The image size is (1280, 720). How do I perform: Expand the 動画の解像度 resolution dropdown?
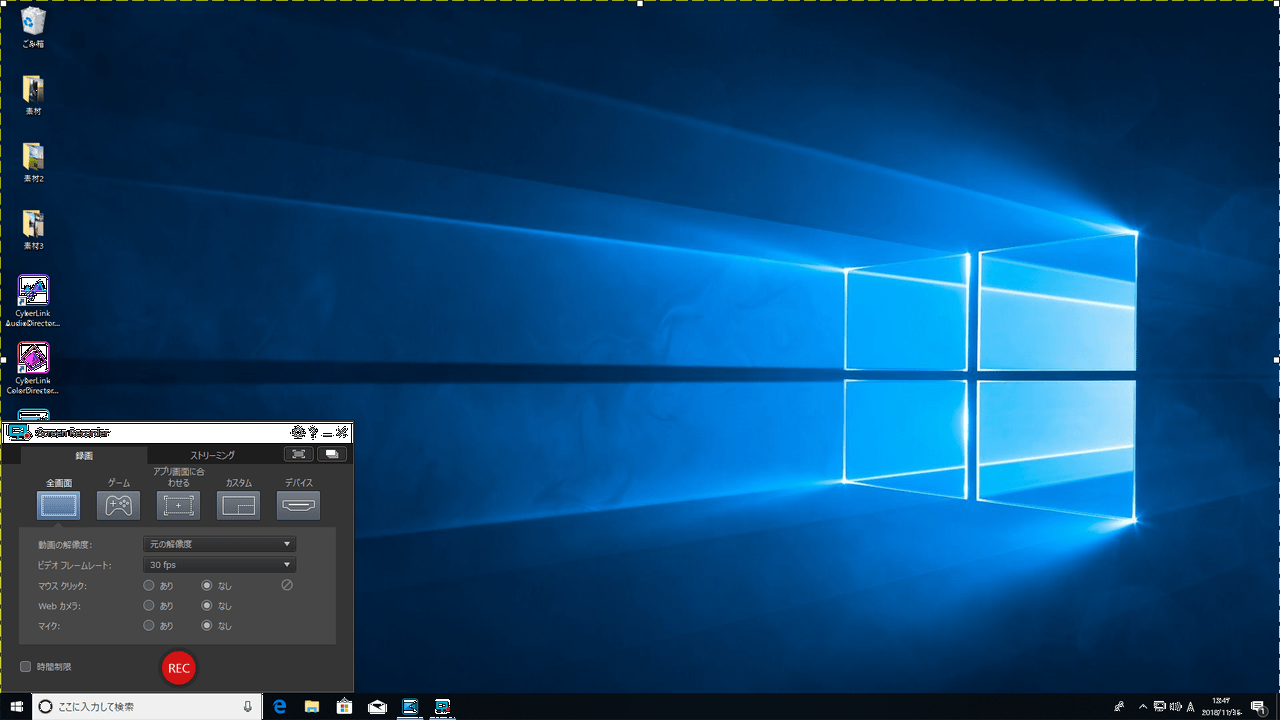(219, 544)
